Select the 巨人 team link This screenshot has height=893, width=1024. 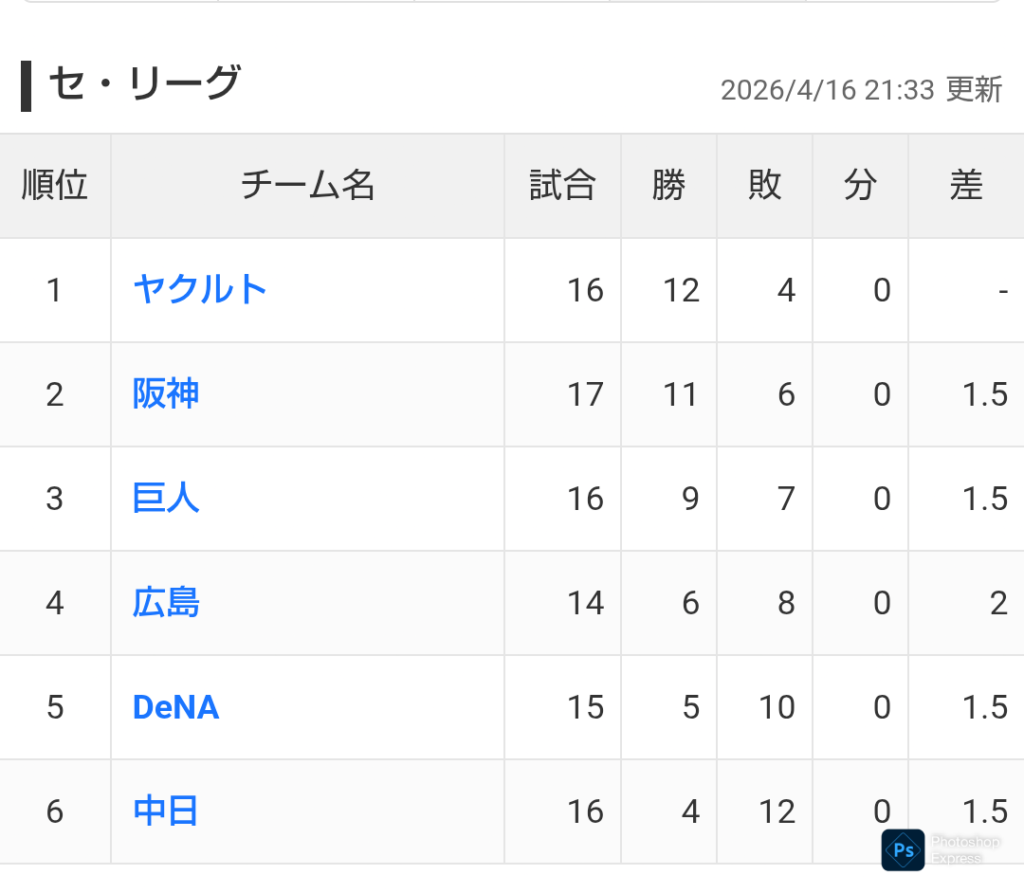tap(166, 498)
